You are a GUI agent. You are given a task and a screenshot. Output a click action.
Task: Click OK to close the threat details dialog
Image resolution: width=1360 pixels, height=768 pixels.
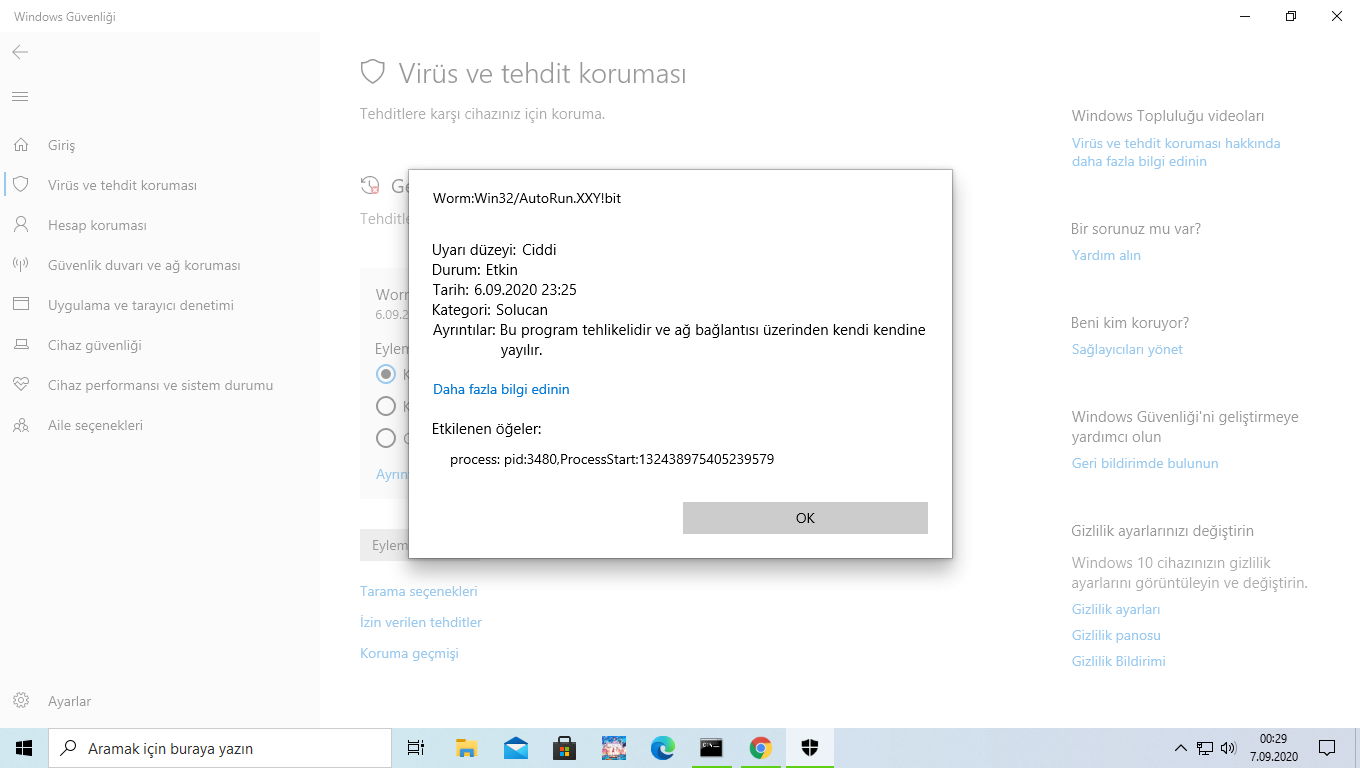click(x=805, y=518)
